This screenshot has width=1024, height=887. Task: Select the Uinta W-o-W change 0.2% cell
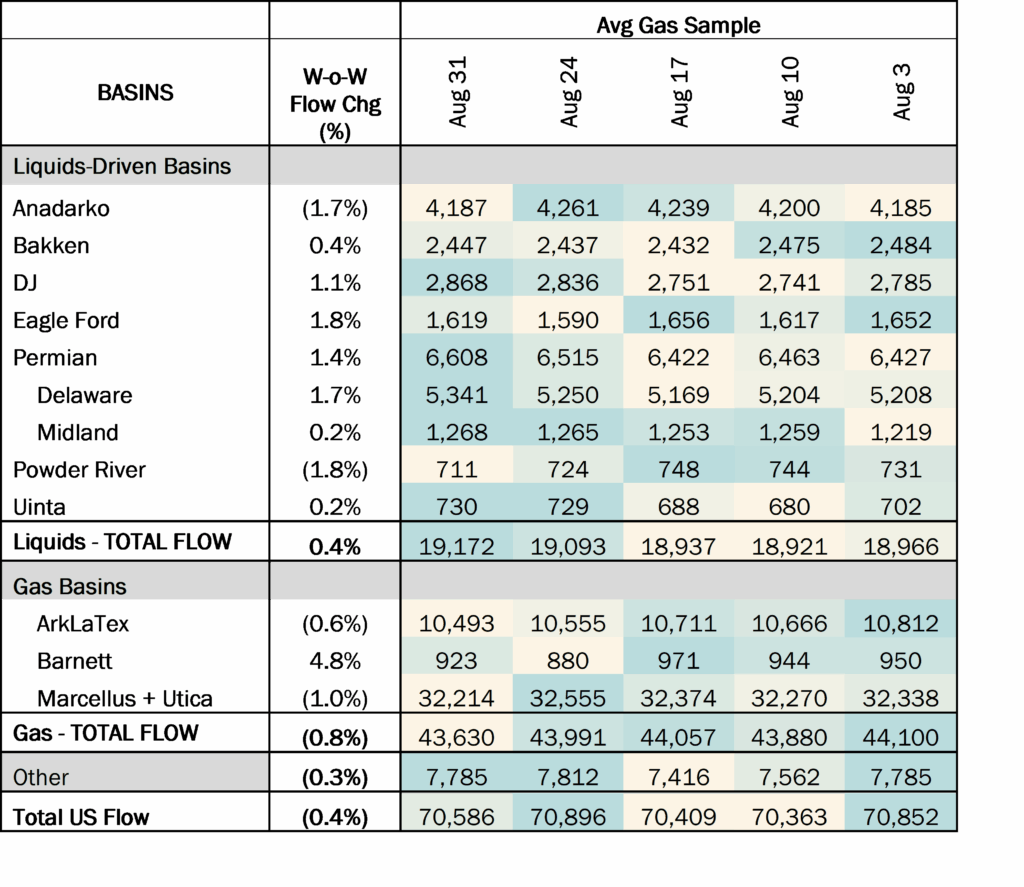(x=334, y=506)
